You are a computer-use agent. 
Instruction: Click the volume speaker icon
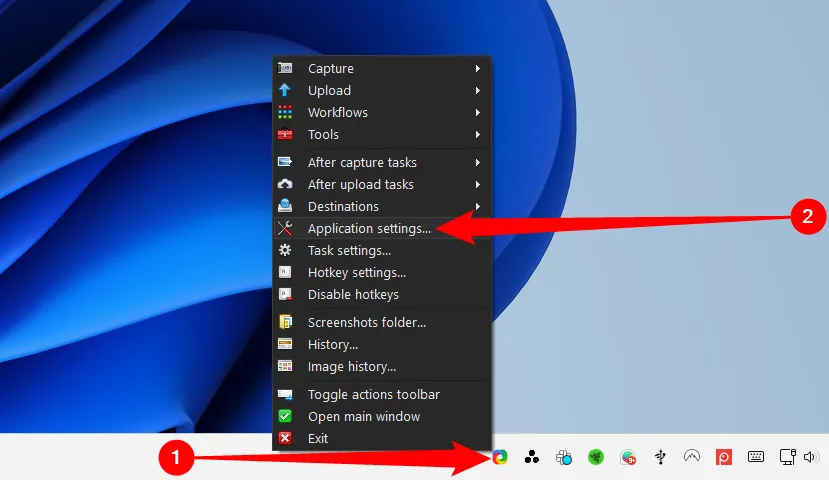[x=809, y=457]
